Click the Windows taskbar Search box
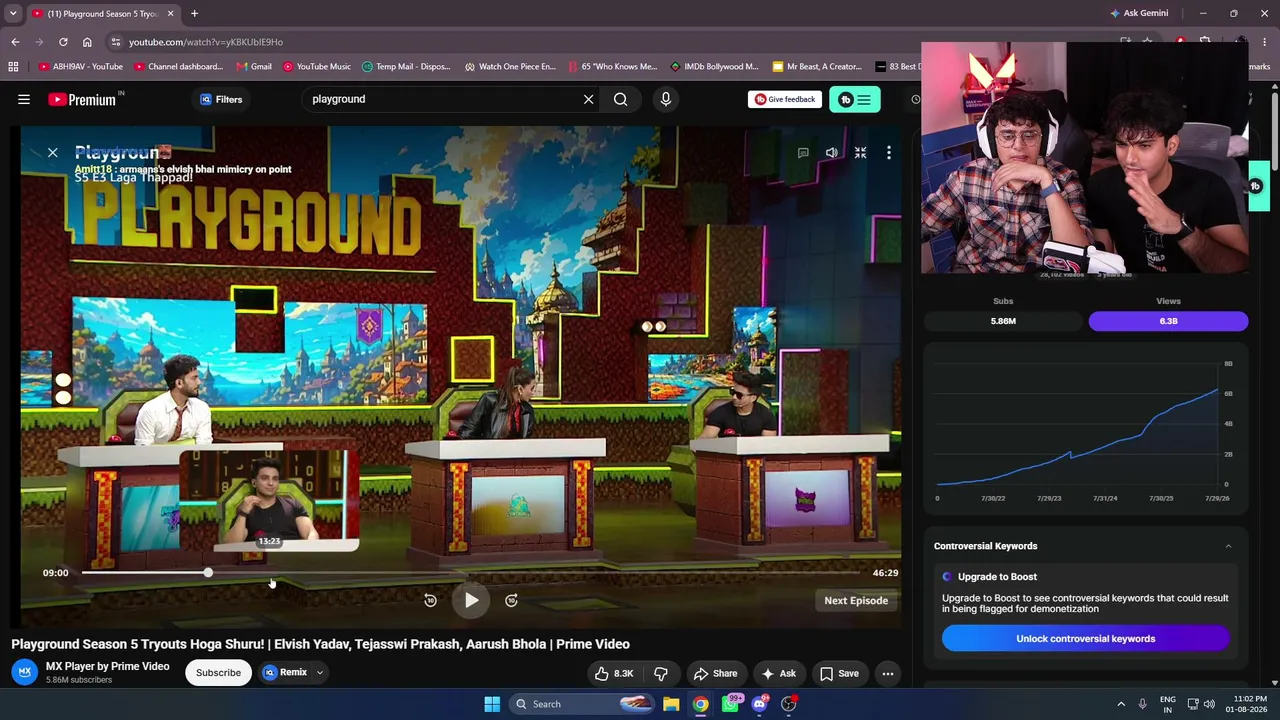Image resolution: width=1280 pixels, height=720 pixels. [584, 704]
